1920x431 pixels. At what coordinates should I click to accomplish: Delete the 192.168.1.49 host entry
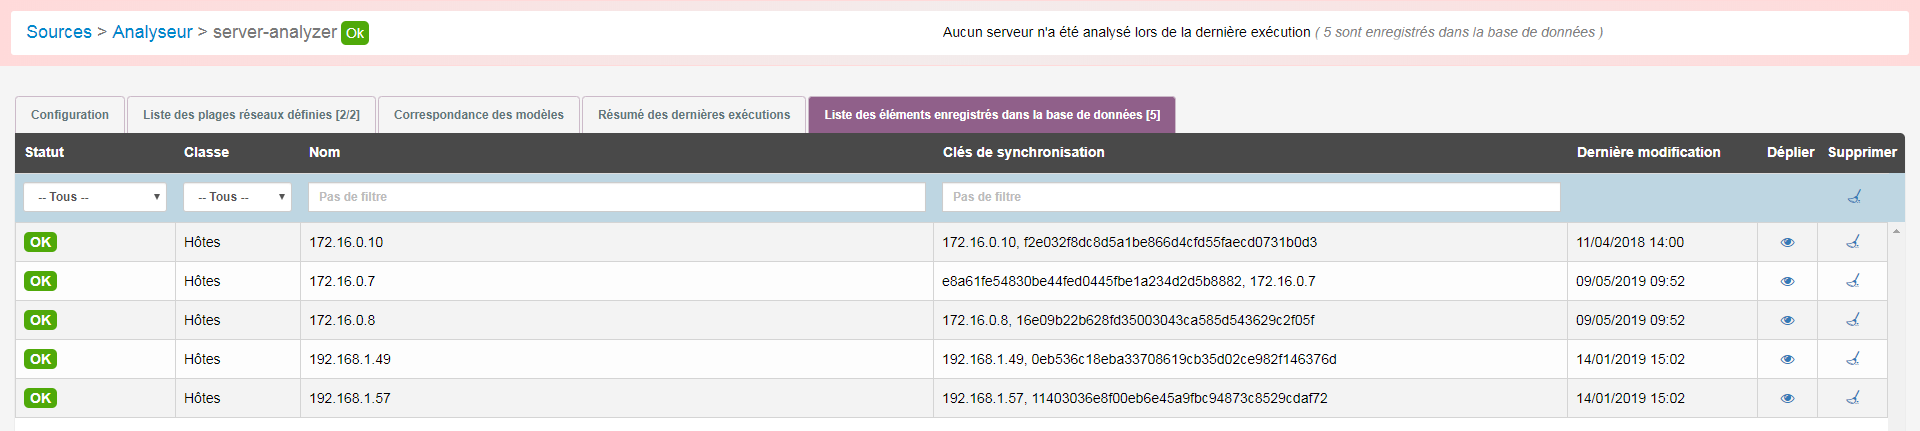1853,359
